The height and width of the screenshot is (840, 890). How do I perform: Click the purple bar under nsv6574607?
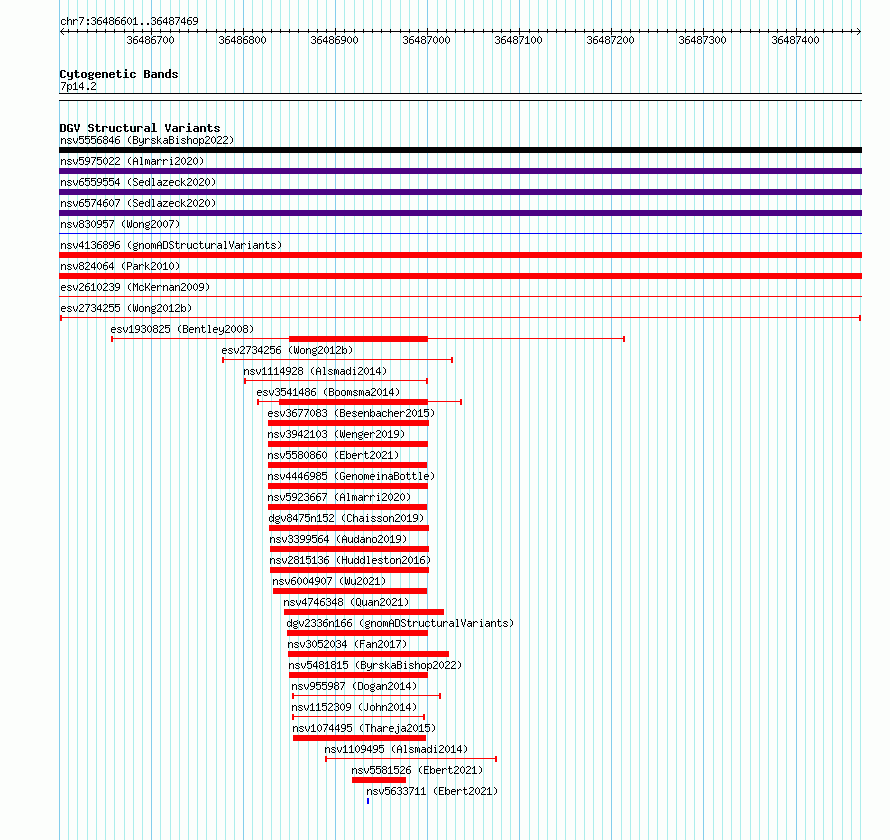(460, 213)
